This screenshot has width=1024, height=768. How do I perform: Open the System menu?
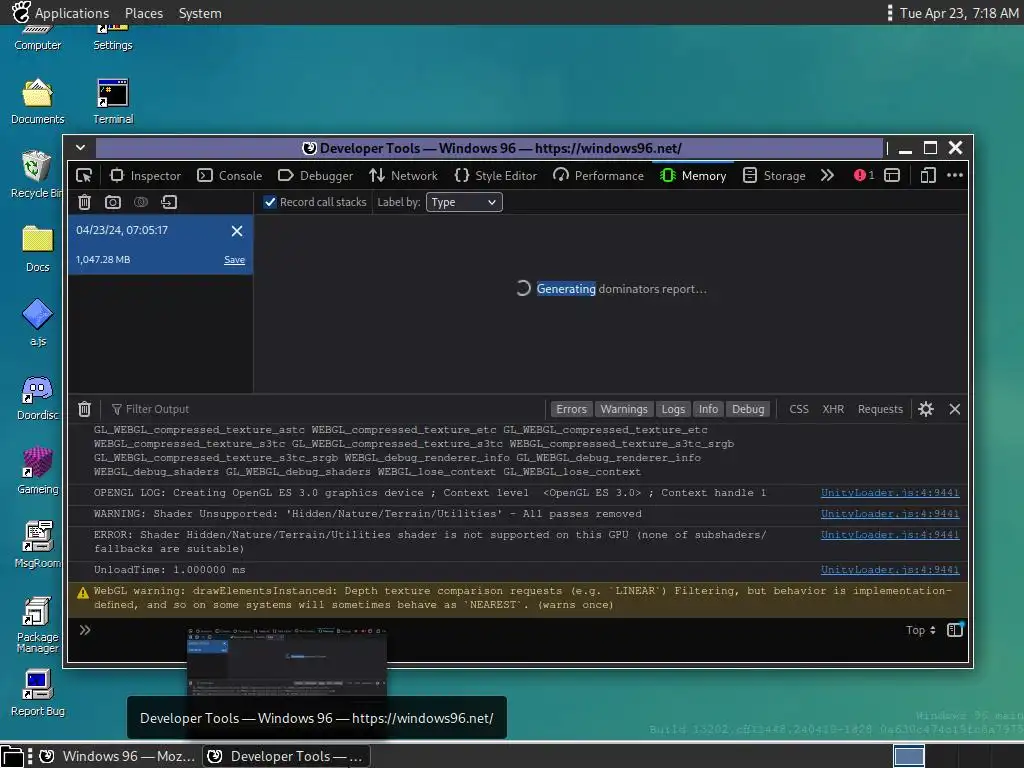click(200, 13)
